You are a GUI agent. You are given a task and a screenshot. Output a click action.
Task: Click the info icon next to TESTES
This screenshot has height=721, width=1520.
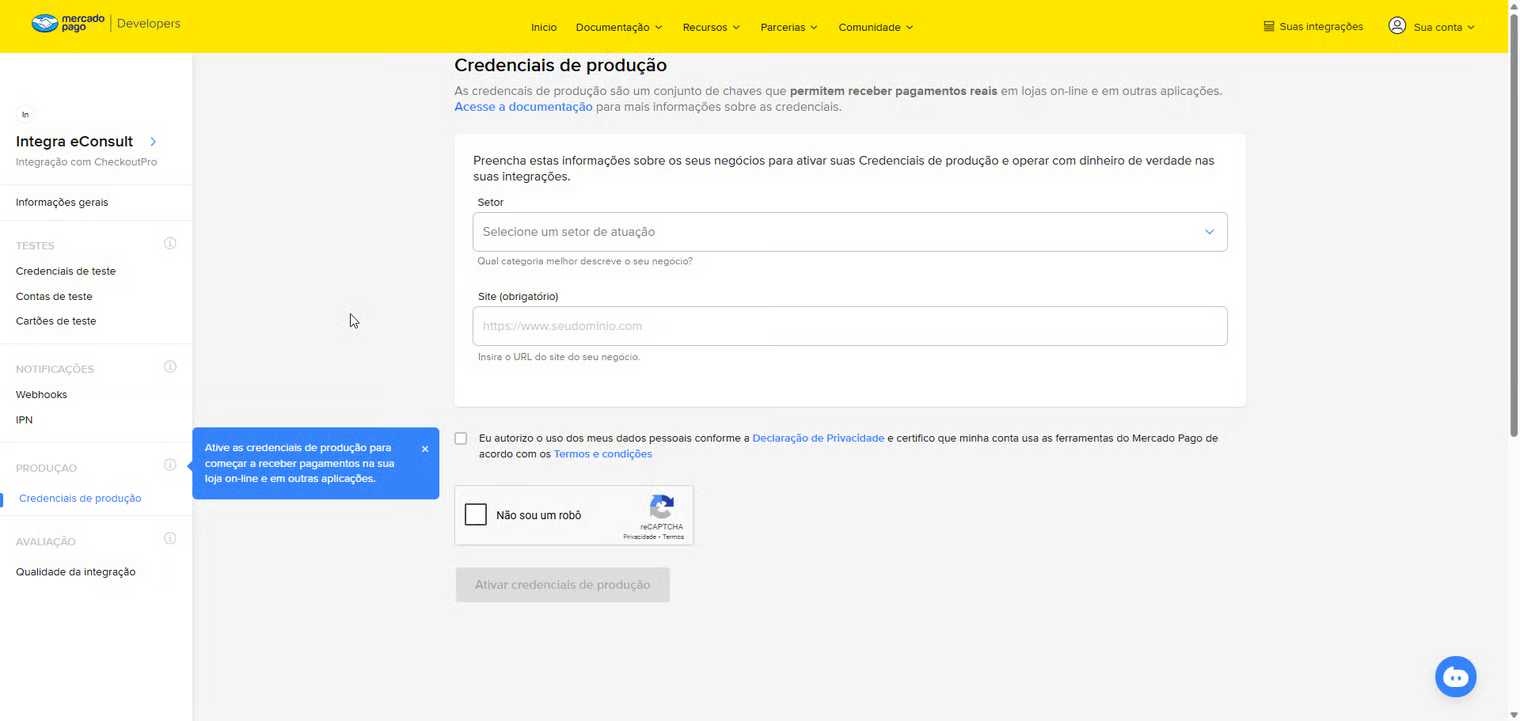pyautogui.click(x=170, y=243)
